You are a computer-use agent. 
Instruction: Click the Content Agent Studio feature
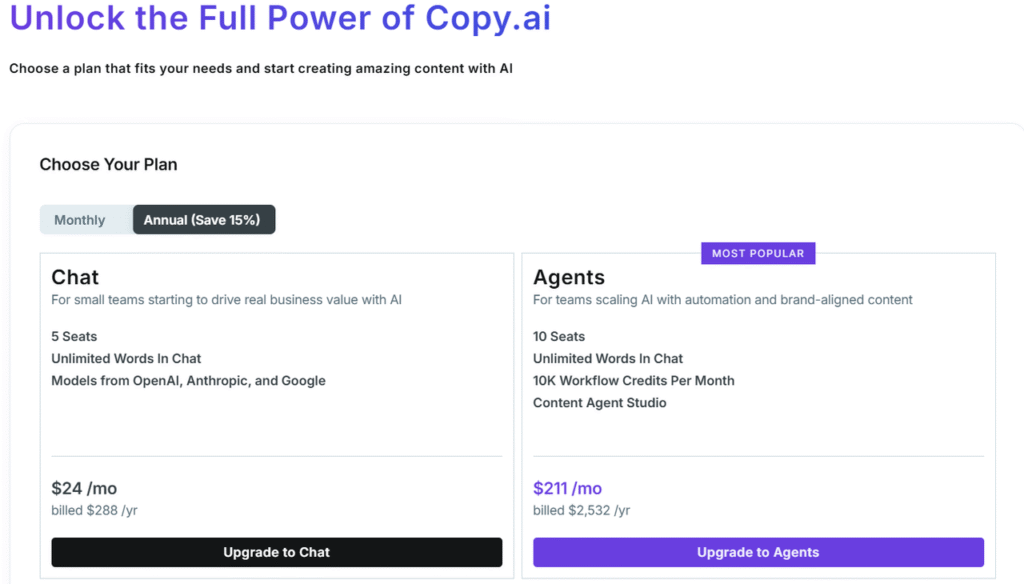pos(599,403)
